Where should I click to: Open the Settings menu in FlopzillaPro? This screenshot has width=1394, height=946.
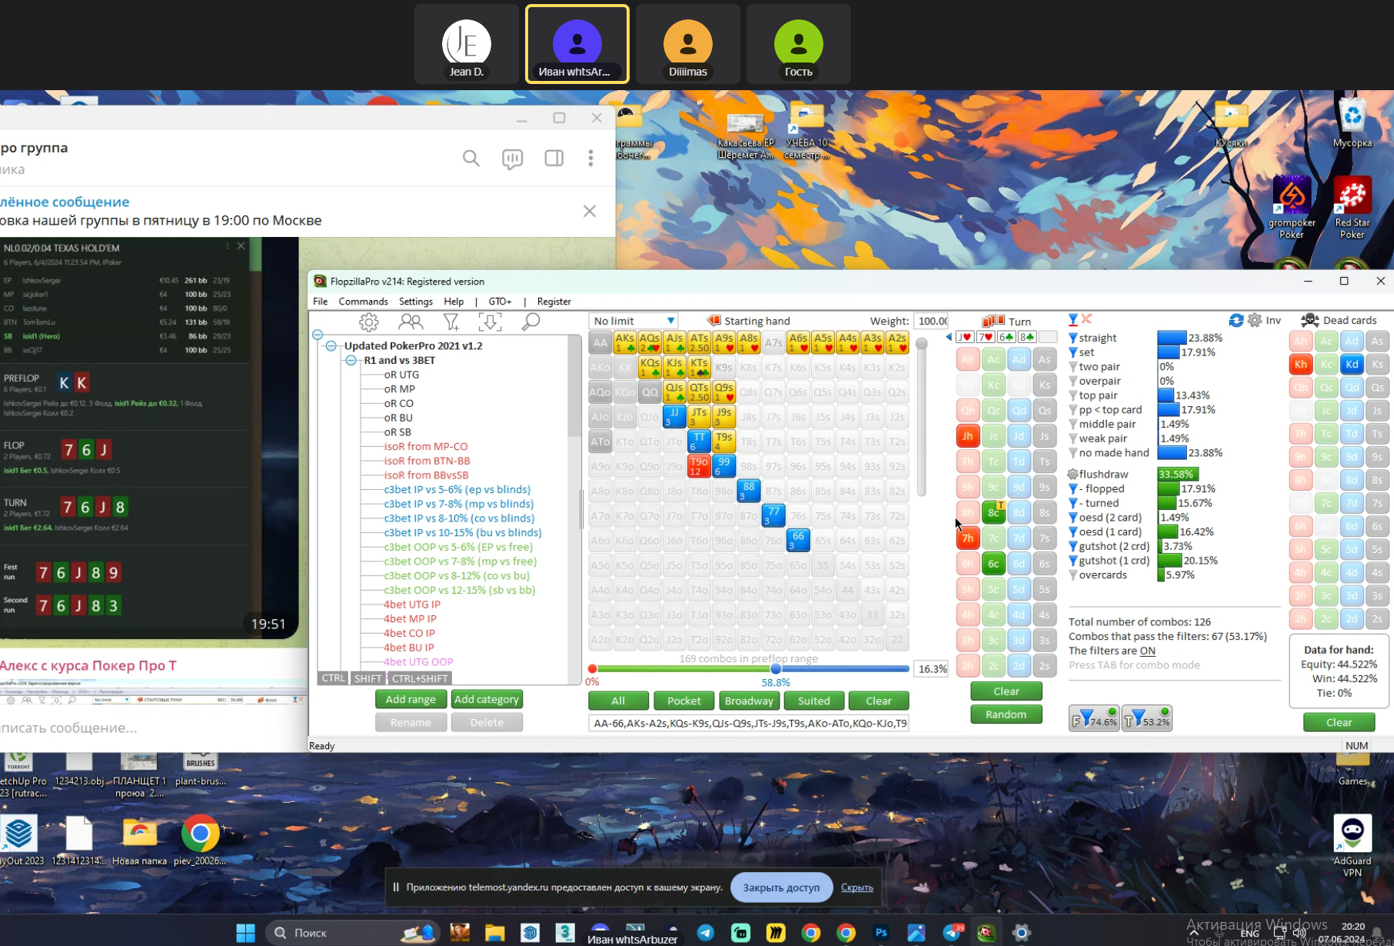tap(416, 302)
